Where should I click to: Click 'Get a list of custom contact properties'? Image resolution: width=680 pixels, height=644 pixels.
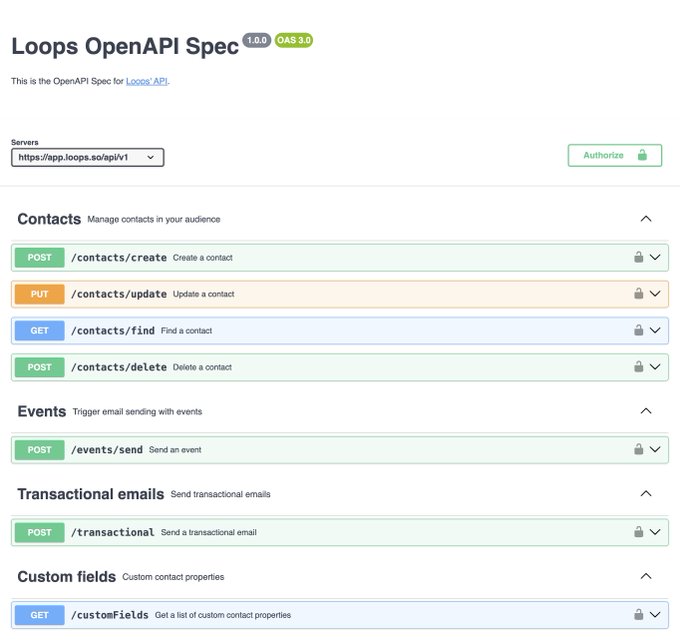click(223, 615)
